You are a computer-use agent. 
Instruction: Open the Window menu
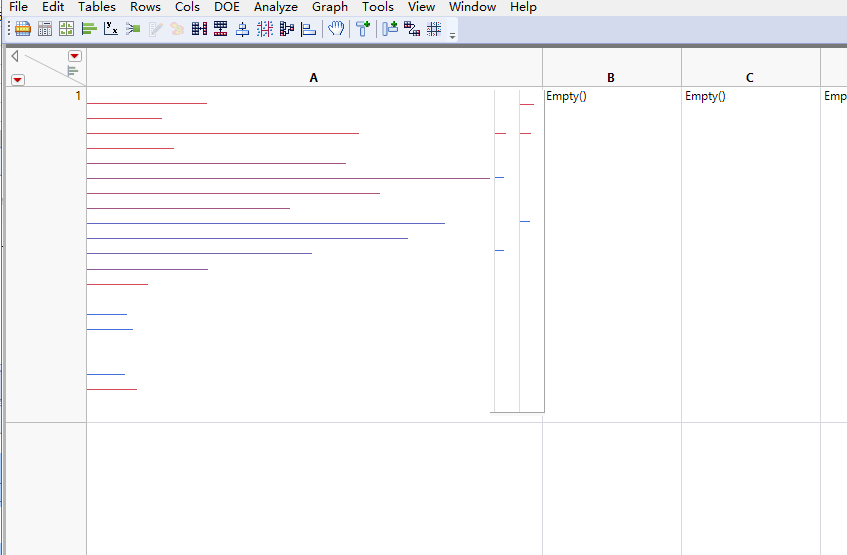click(x=473, y=7)
